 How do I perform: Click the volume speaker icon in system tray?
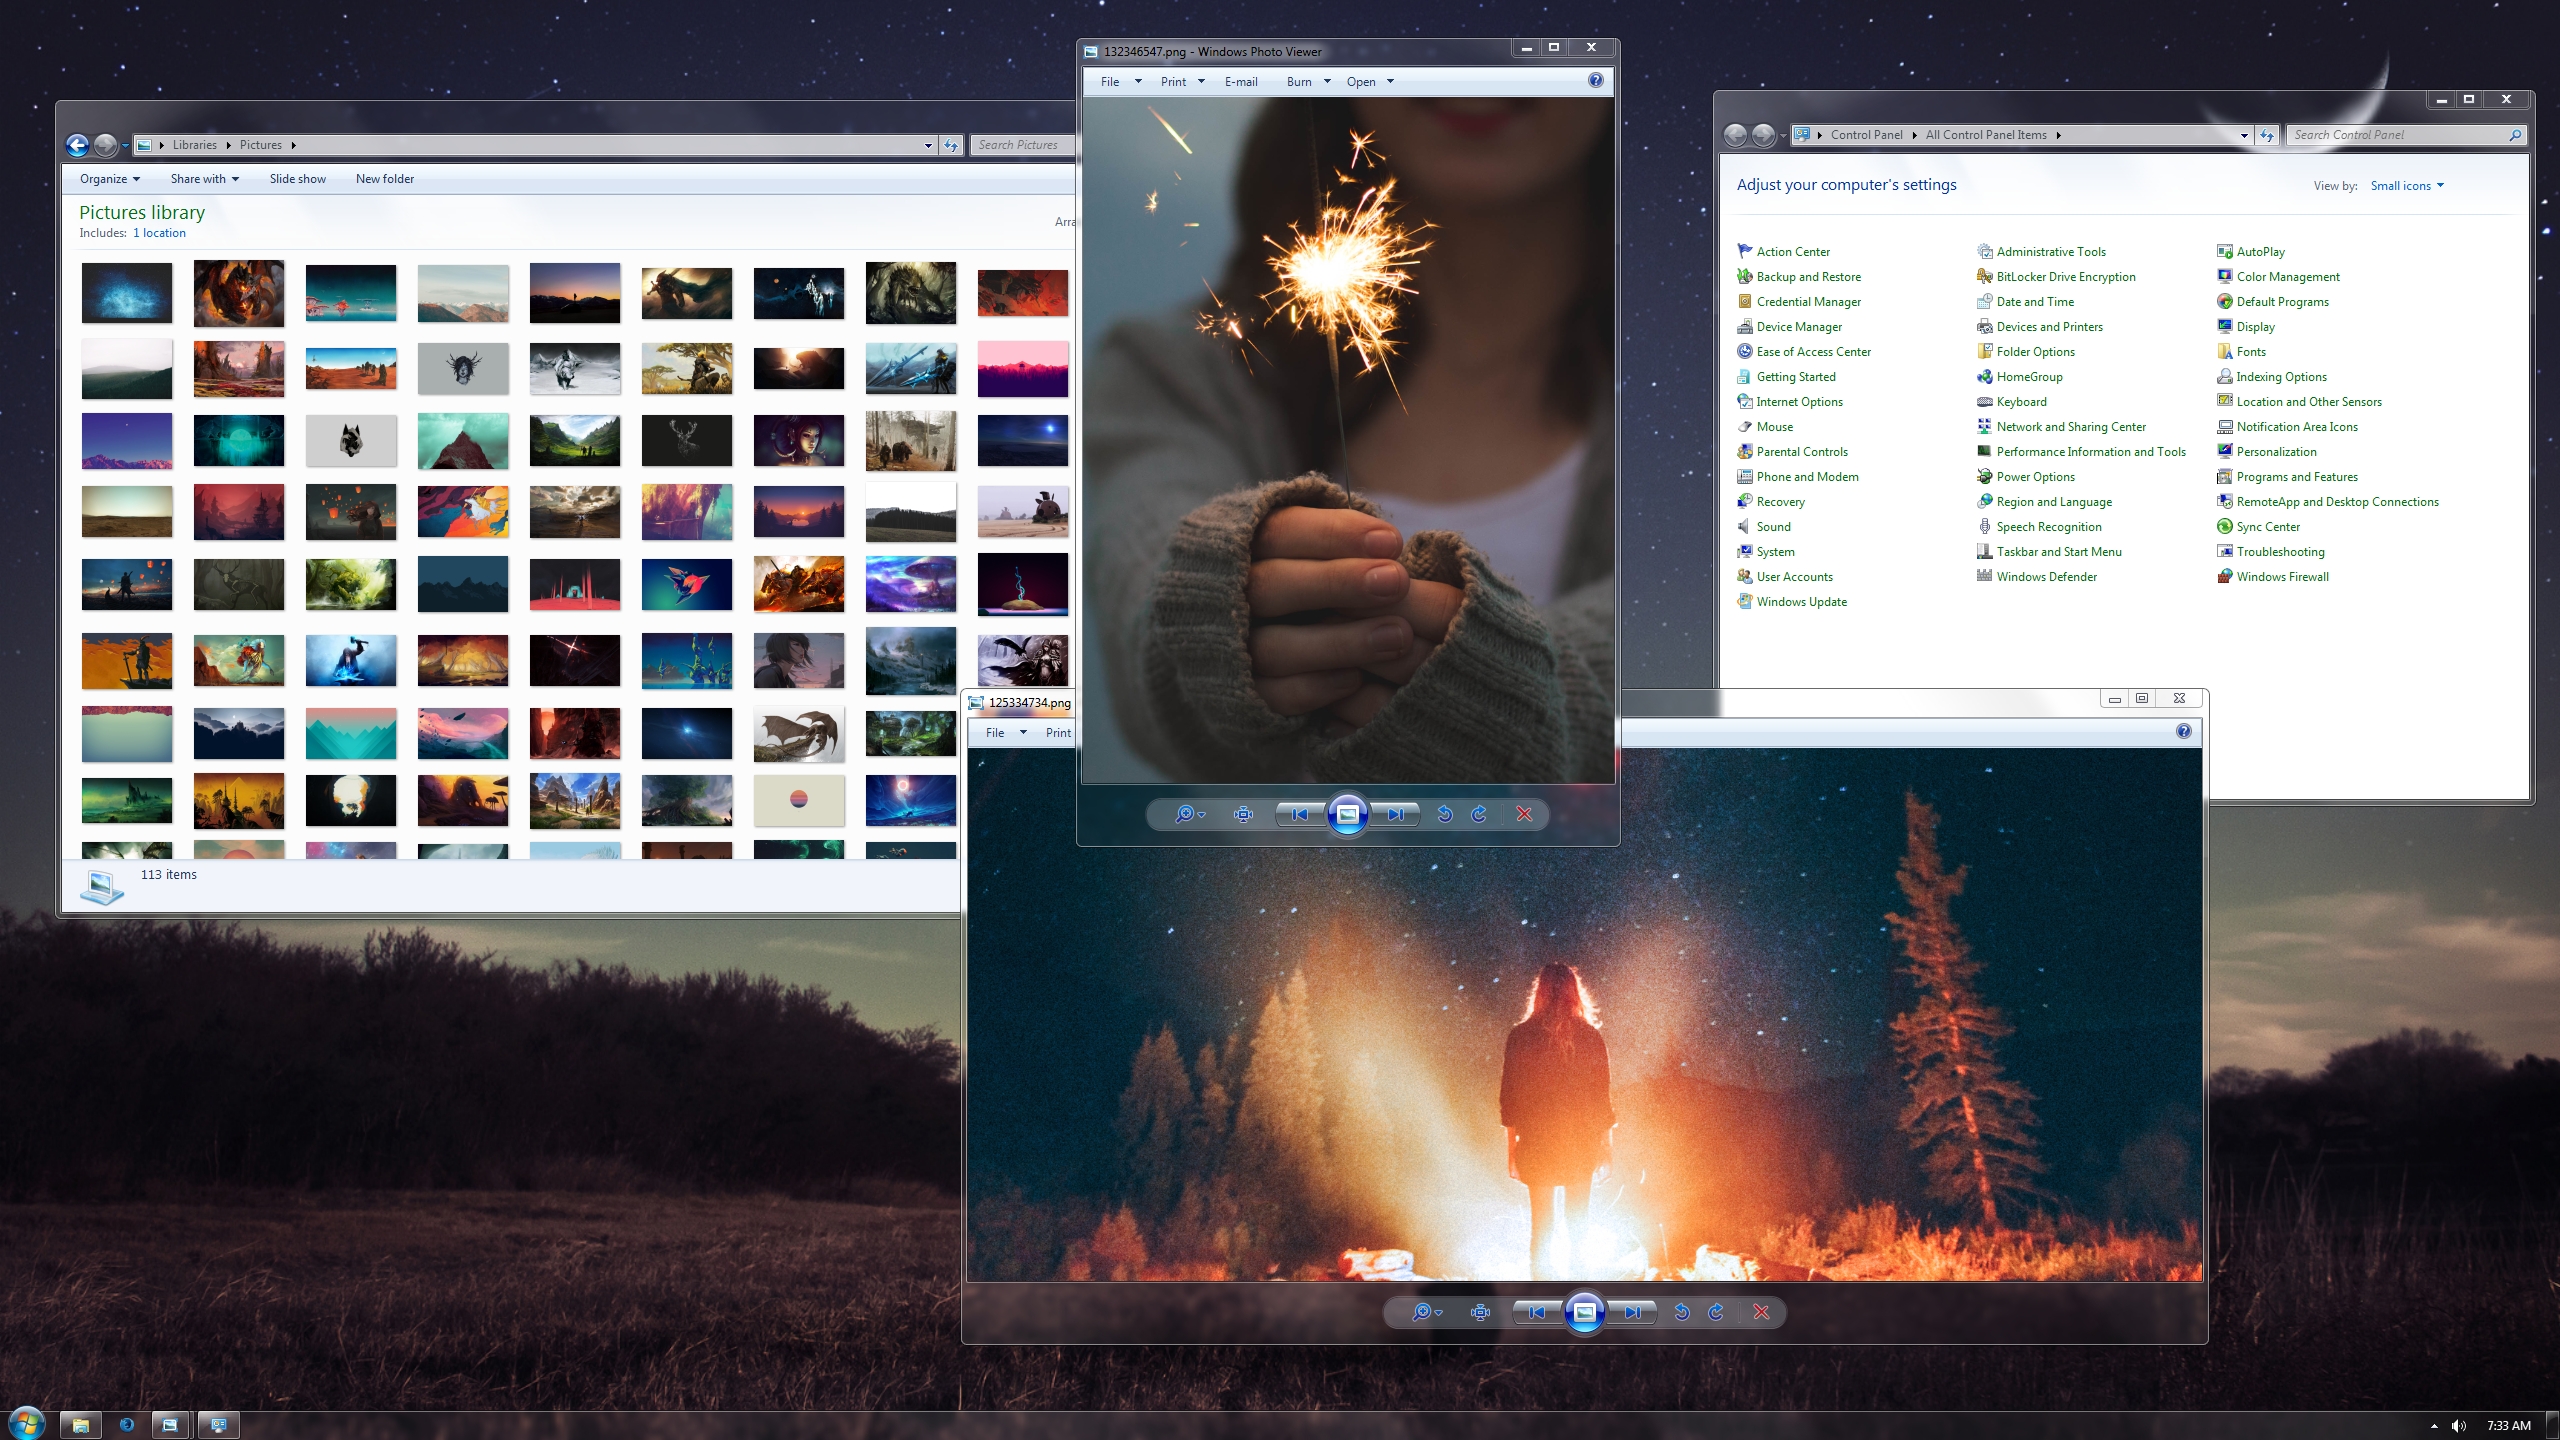click(2459, 1425)
